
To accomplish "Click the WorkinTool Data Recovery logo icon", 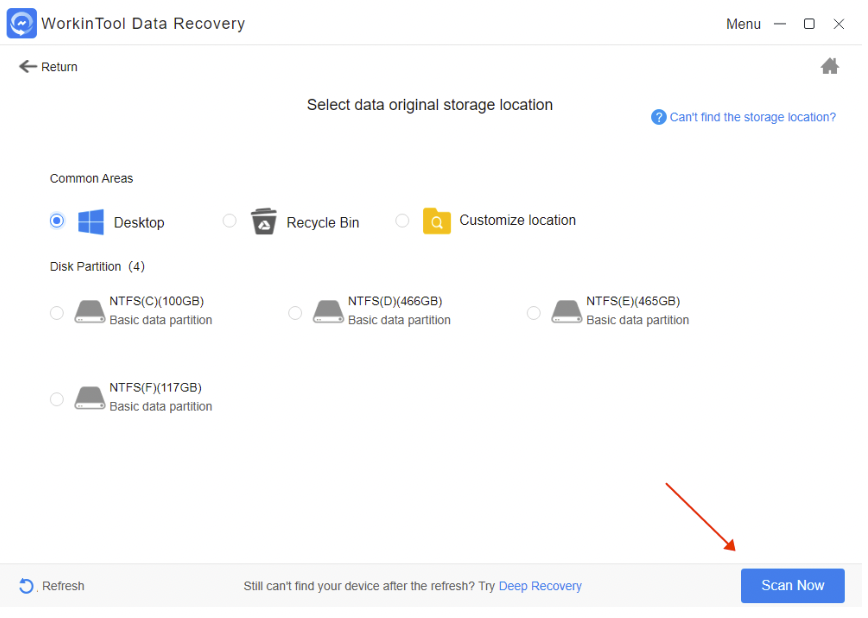I will [x=21, y=23].
